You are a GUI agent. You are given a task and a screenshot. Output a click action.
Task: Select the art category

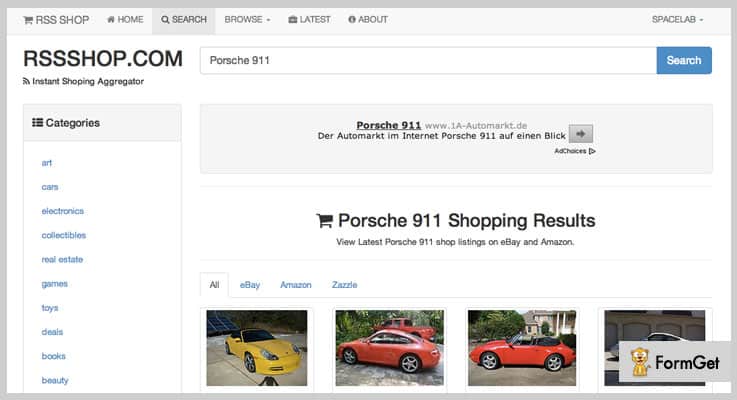point(47,163)
